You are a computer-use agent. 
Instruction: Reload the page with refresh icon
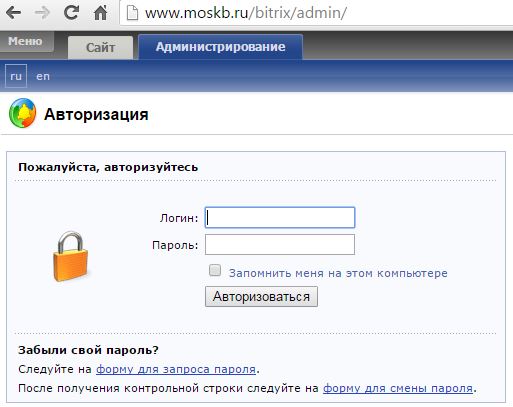[x=71, y=13]
